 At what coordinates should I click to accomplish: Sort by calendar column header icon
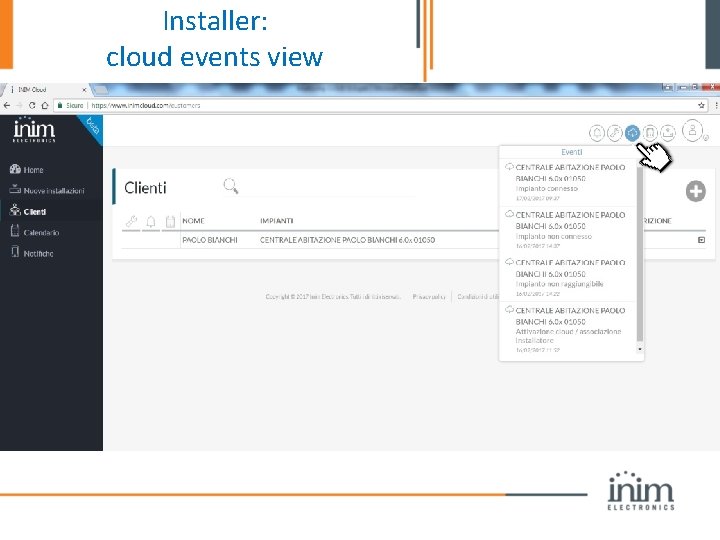(x=170, y=222)
